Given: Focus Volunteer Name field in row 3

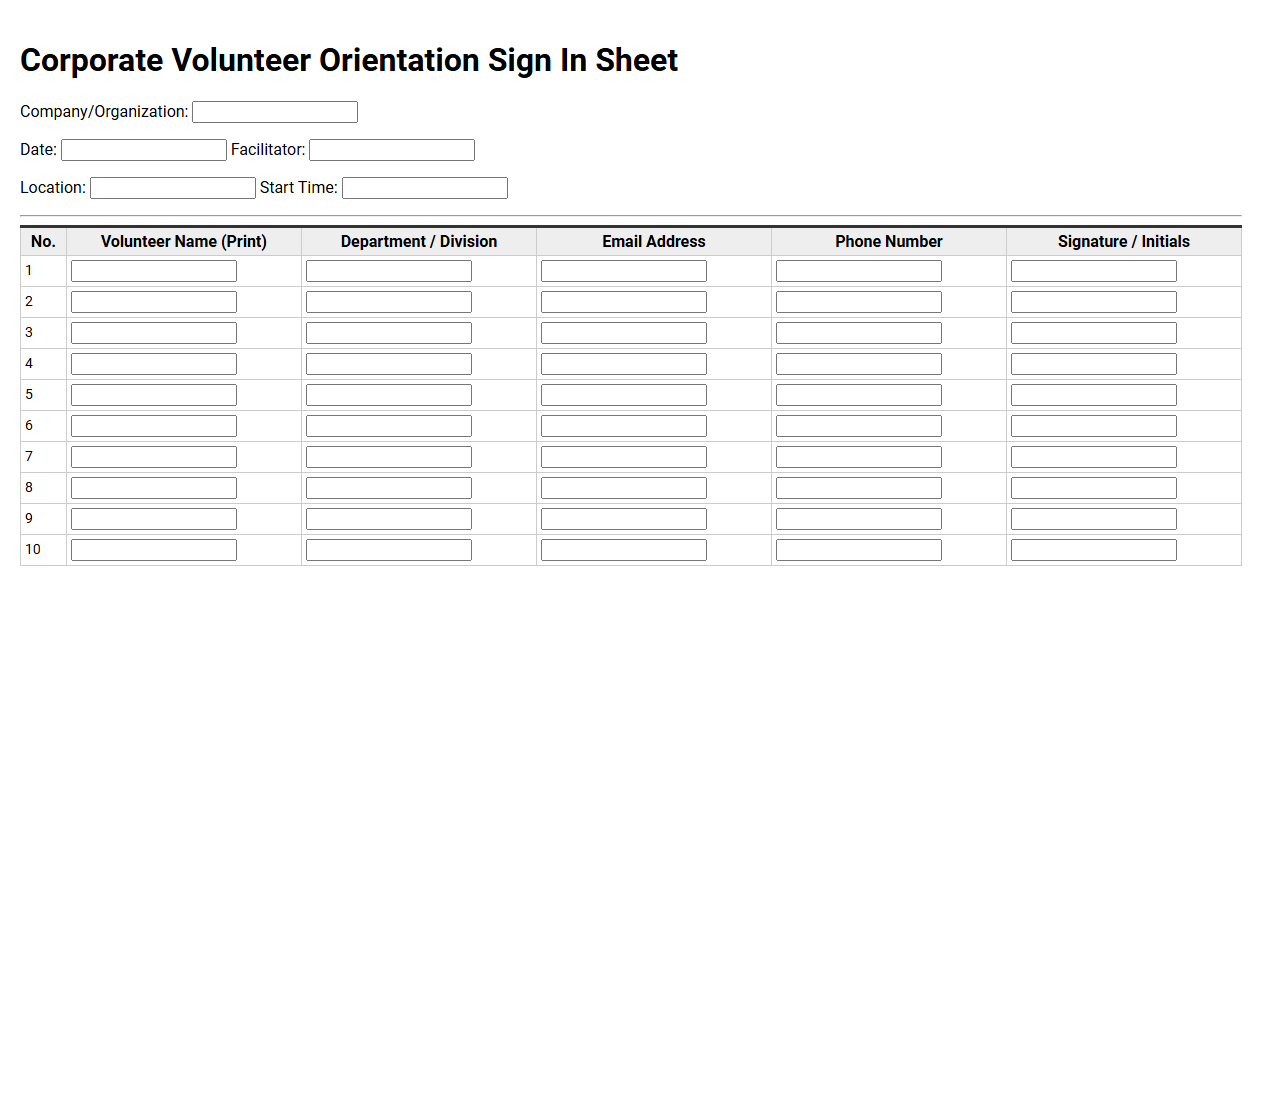Looking at the screenshot, I should [x=154, y=333].
